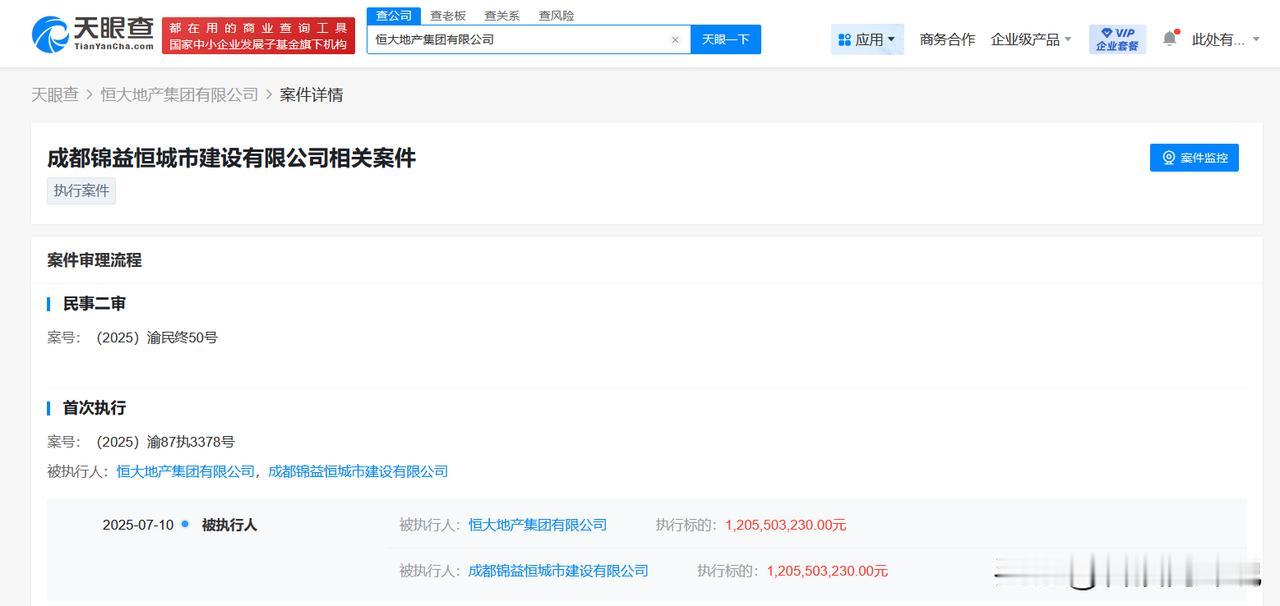This screenshot has width=1280, height=606.
Task: Click the red banner 都在用的商业查询工具
Action: tap(258, 36)
